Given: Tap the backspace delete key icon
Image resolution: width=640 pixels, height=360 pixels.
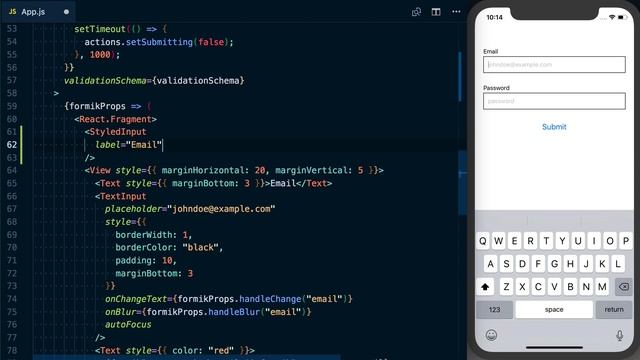Looking at the screenshot, I should [x=623, y=287].
